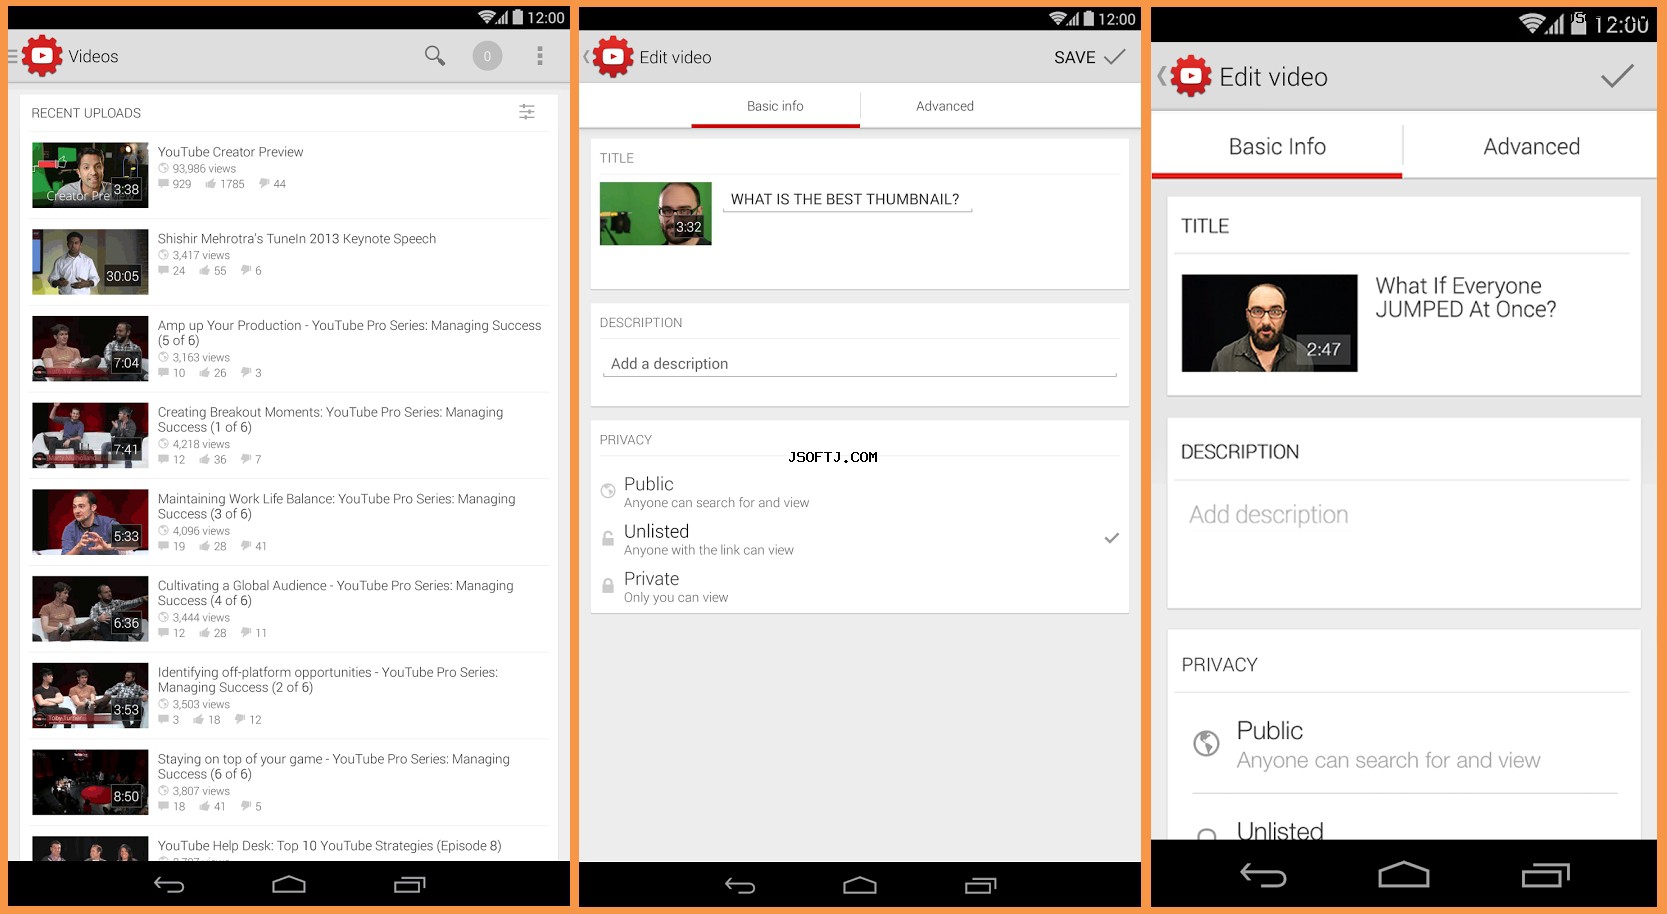Image resolution: width=1667 pixels, height=914 pixels.
Task: Tap the back navigation button on left phone
Action: pos(169,884)
